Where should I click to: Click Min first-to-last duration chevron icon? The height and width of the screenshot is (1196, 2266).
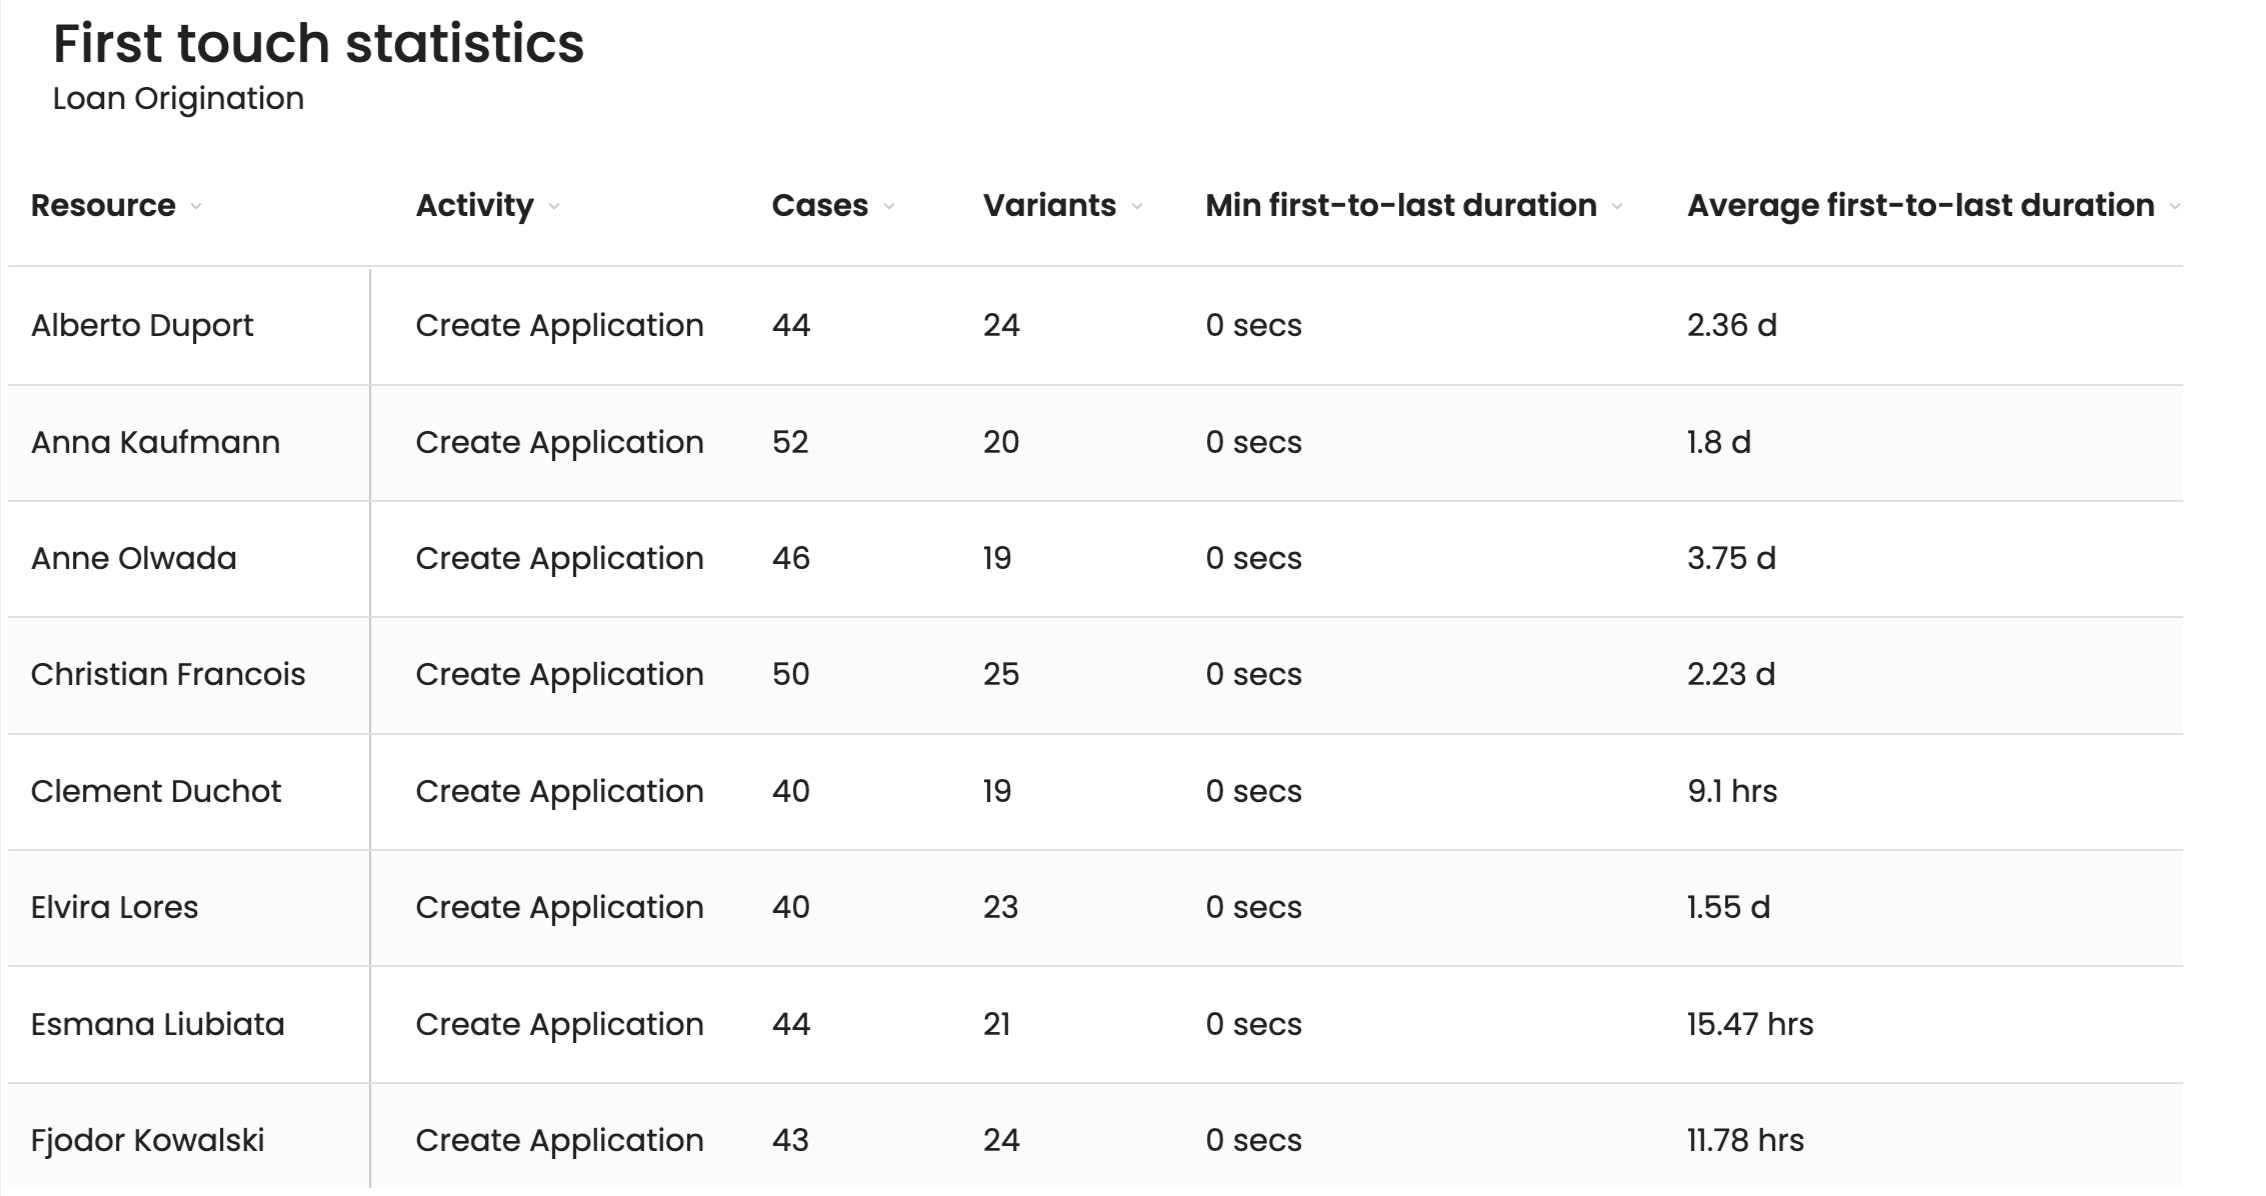click(x=1617, y=207)
